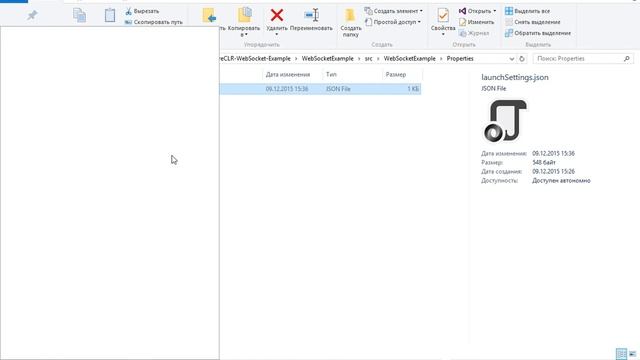The height and width of the screenshot is (360, 640).
Task: Sort by Дата изменения column header
Action: pos(288,75)
